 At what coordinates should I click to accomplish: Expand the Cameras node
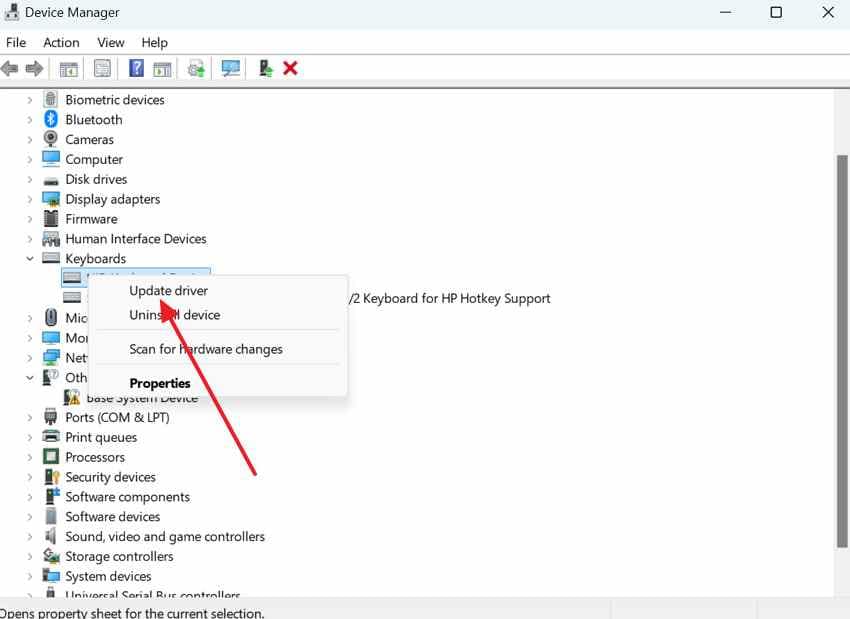pos(30,140)
